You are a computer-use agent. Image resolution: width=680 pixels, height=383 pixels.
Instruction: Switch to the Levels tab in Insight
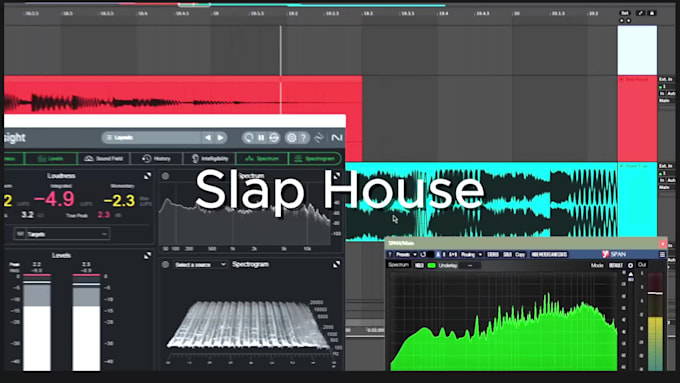(51, 159)
